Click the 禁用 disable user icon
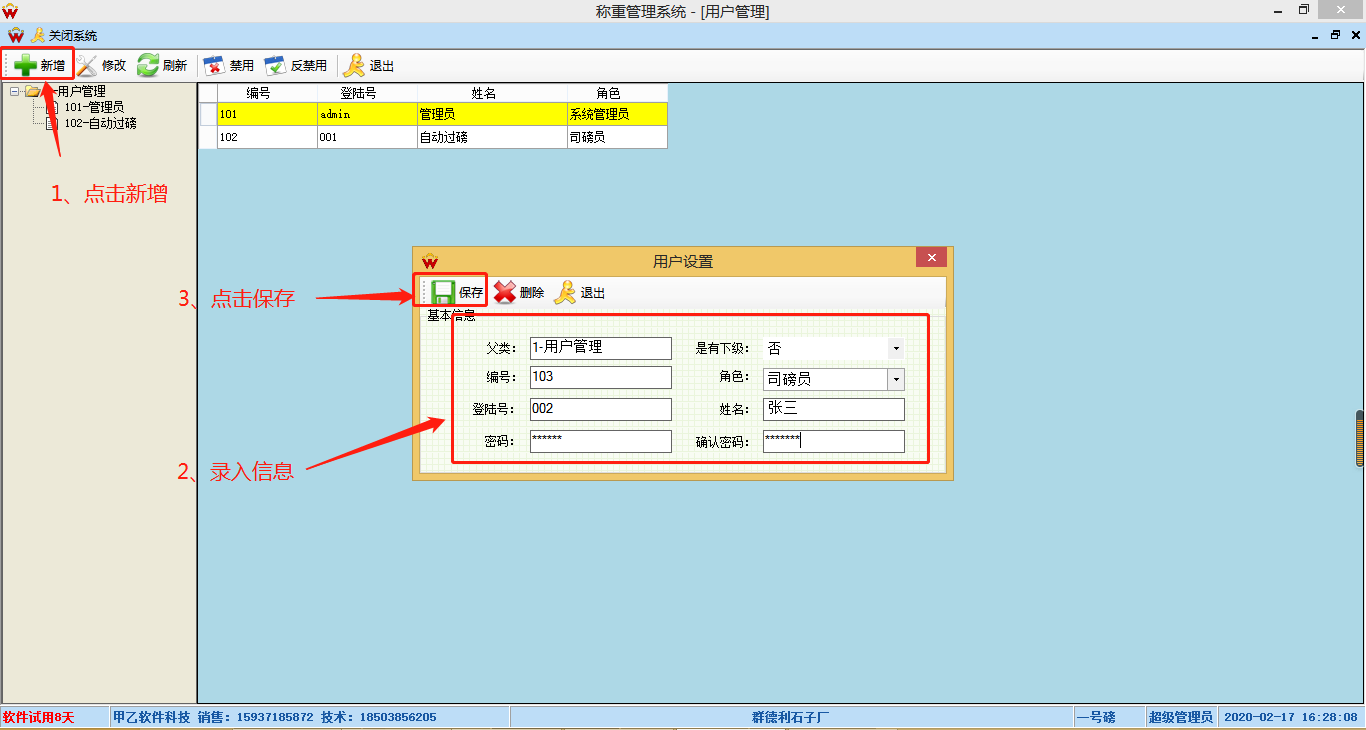 tap(214, 66)
